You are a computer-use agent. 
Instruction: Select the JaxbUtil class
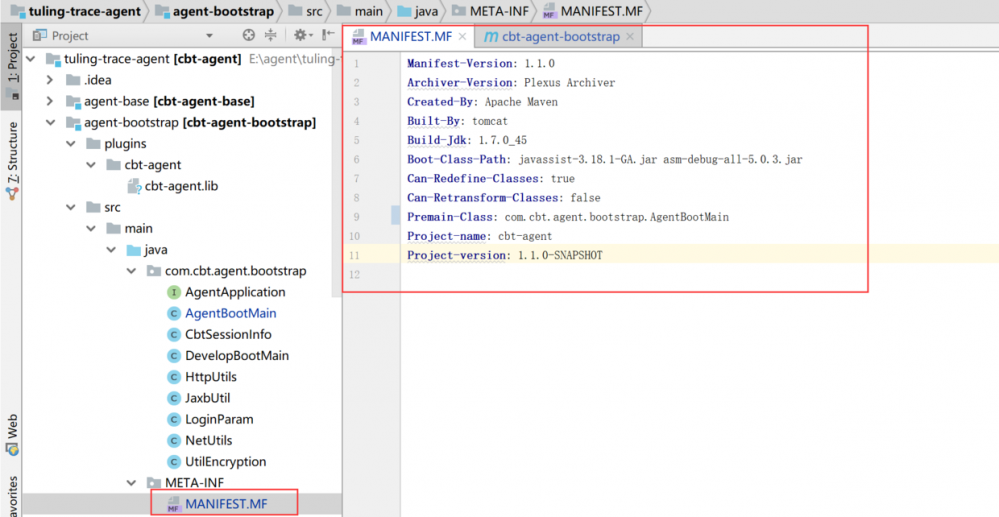click(208, 398)
